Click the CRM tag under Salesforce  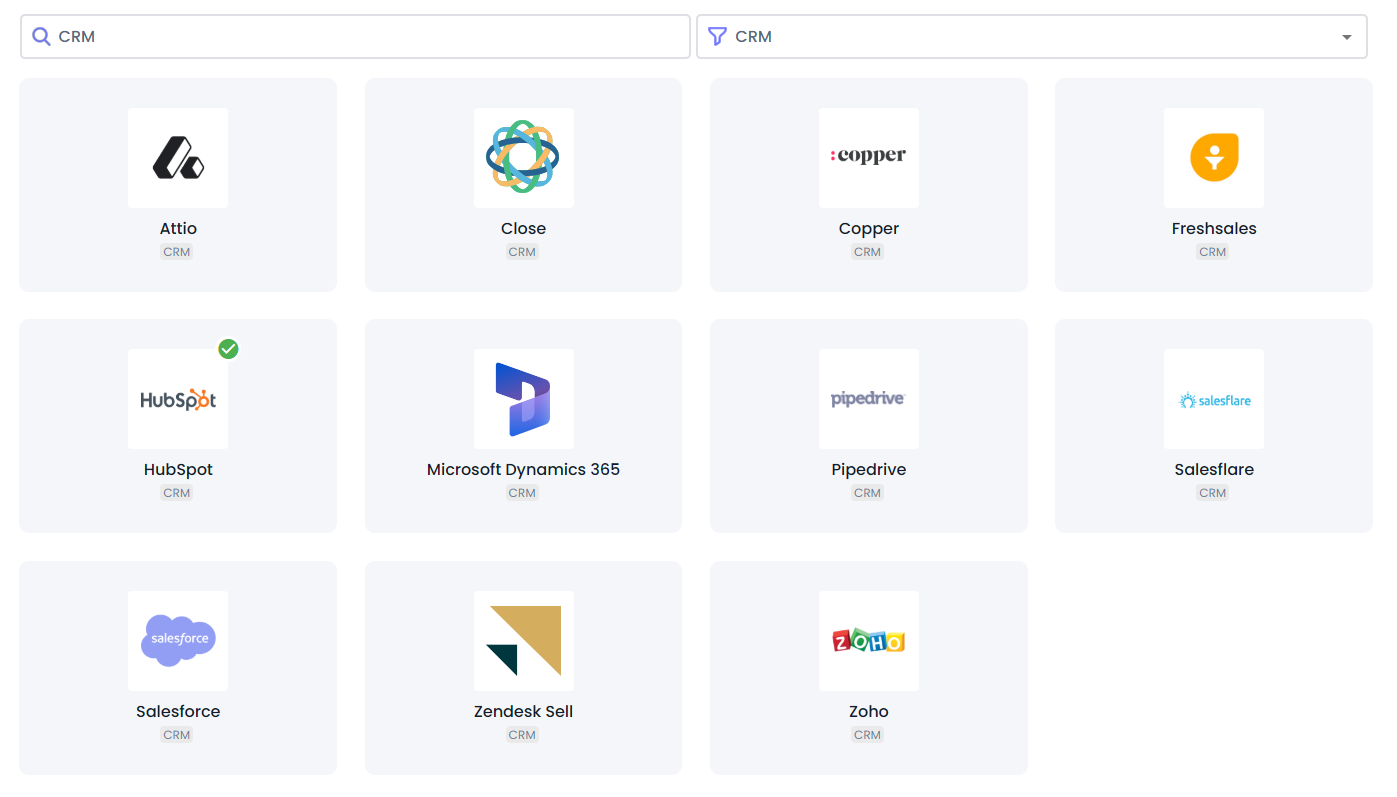177,735
